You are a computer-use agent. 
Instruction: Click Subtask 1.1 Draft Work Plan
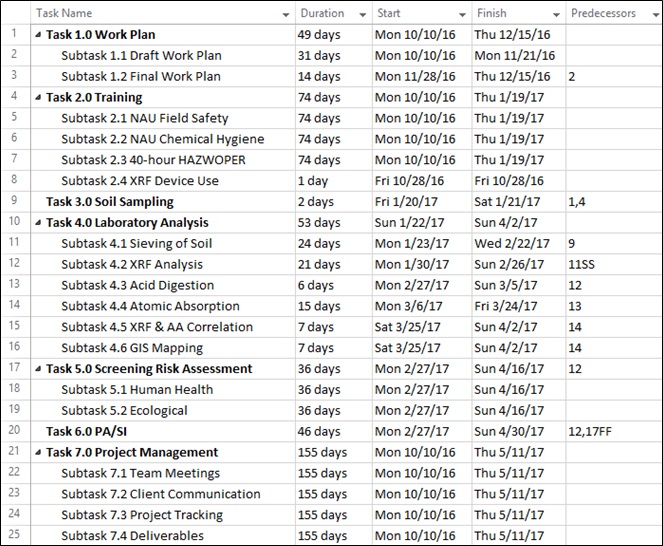tap(141, 55)
